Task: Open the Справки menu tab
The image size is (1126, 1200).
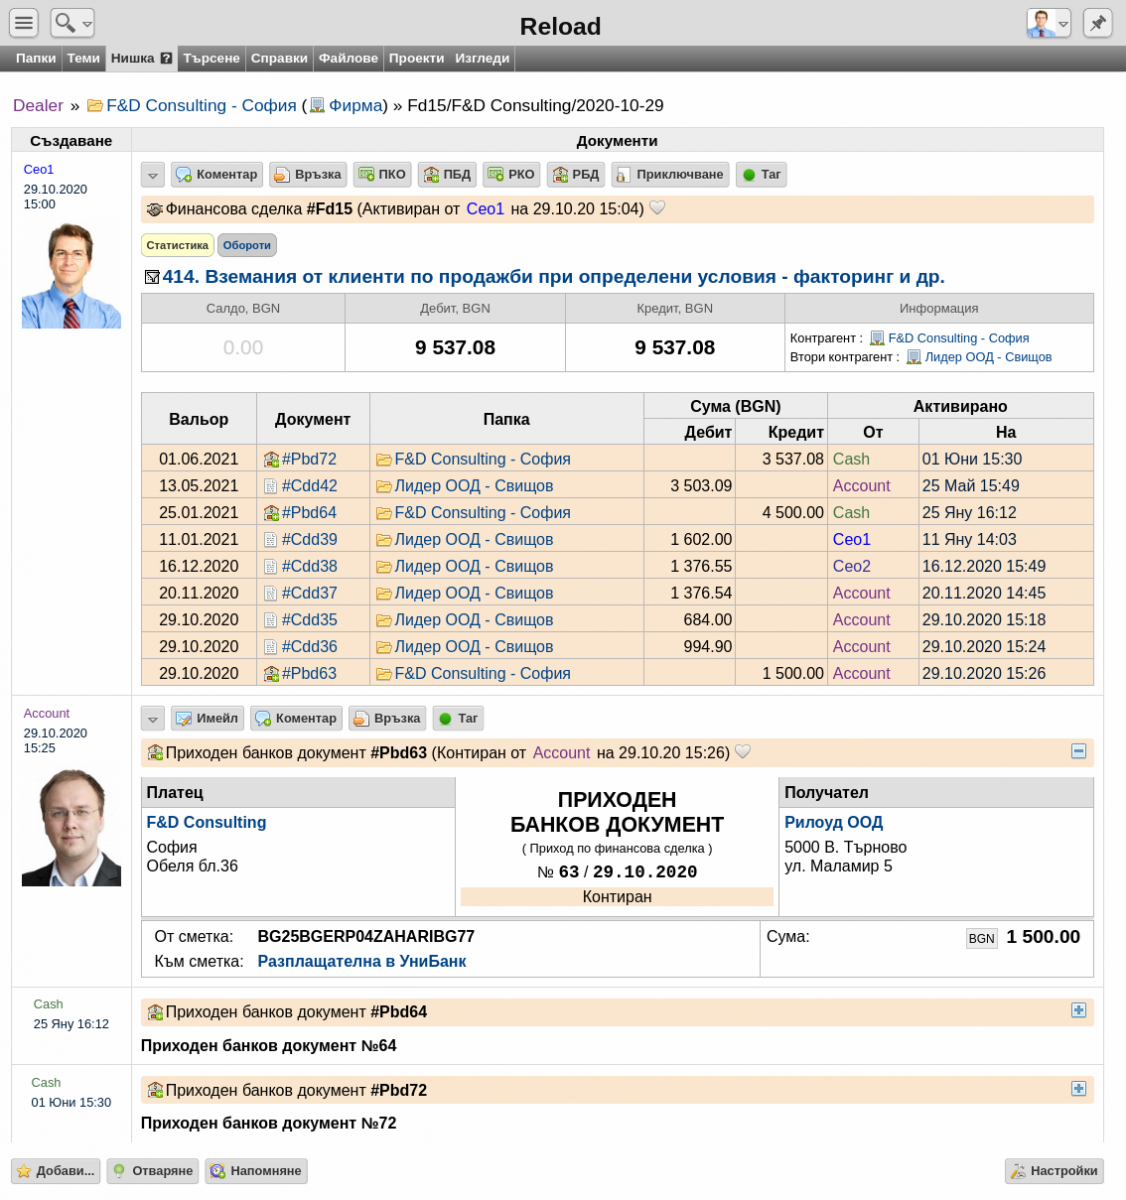Action: point(279,58)
